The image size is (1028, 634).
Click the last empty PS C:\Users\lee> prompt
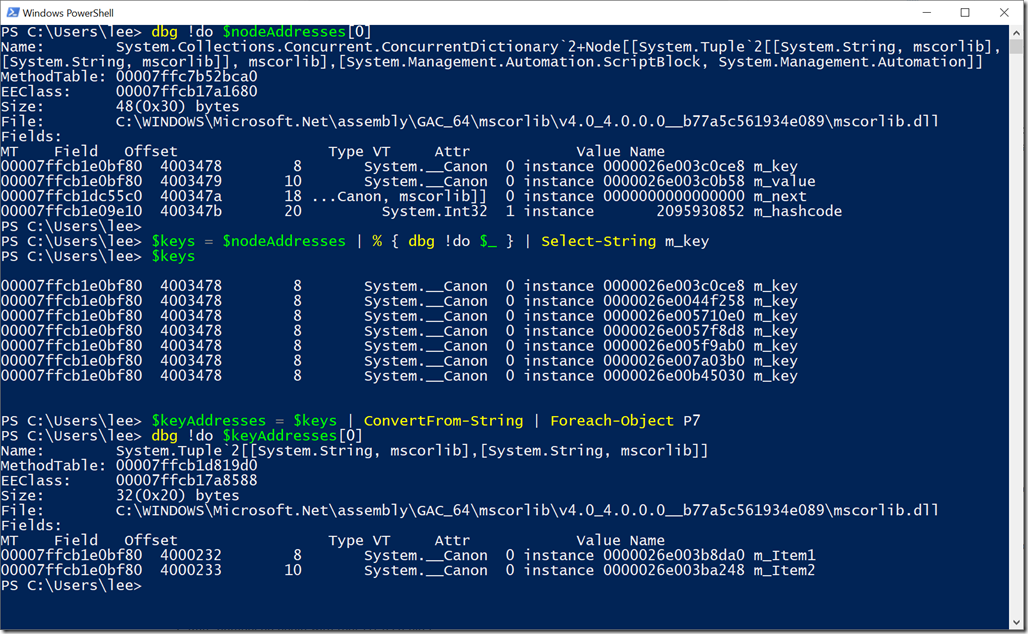point(71,585)
